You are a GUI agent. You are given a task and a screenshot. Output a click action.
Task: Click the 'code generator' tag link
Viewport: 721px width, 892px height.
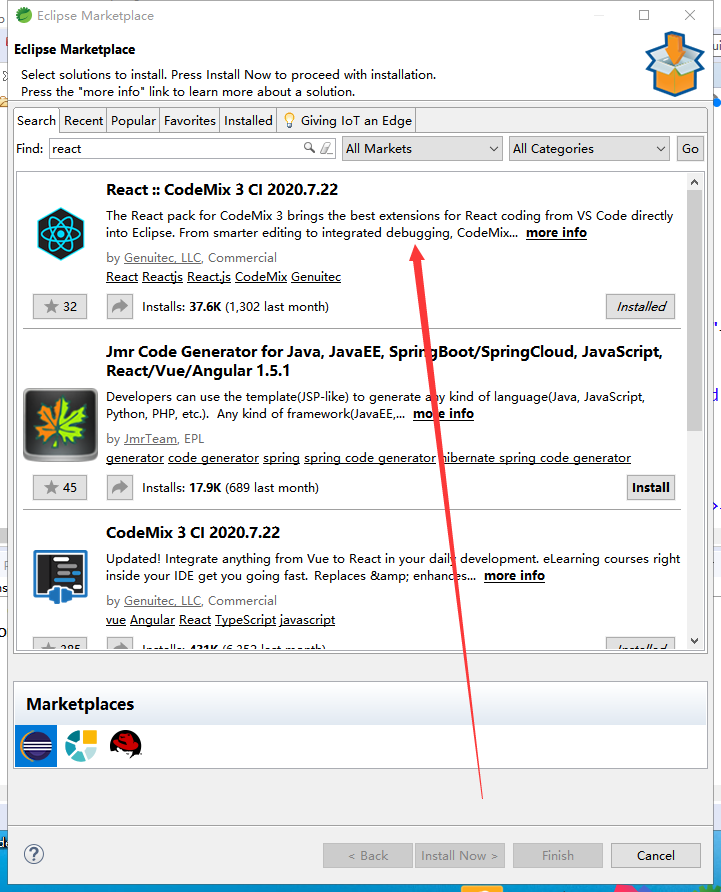[x=213, y=458]
